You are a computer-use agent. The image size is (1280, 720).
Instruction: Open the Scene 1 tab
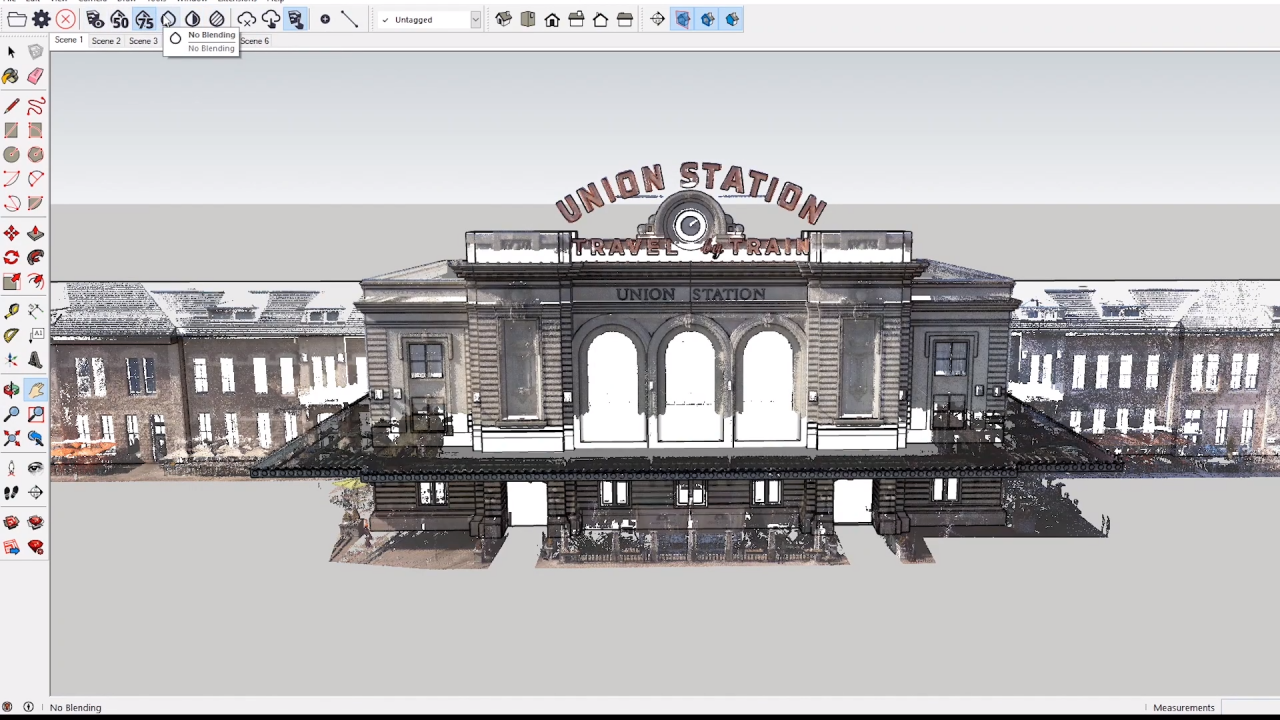click(x=69, y=40)
